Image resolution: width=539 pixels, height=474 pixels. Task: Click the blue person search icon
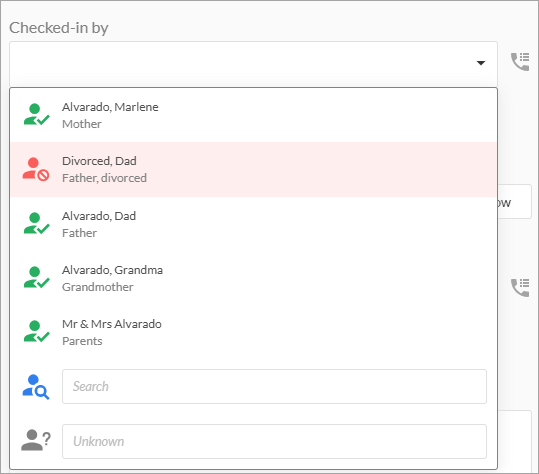coord(36,387)
